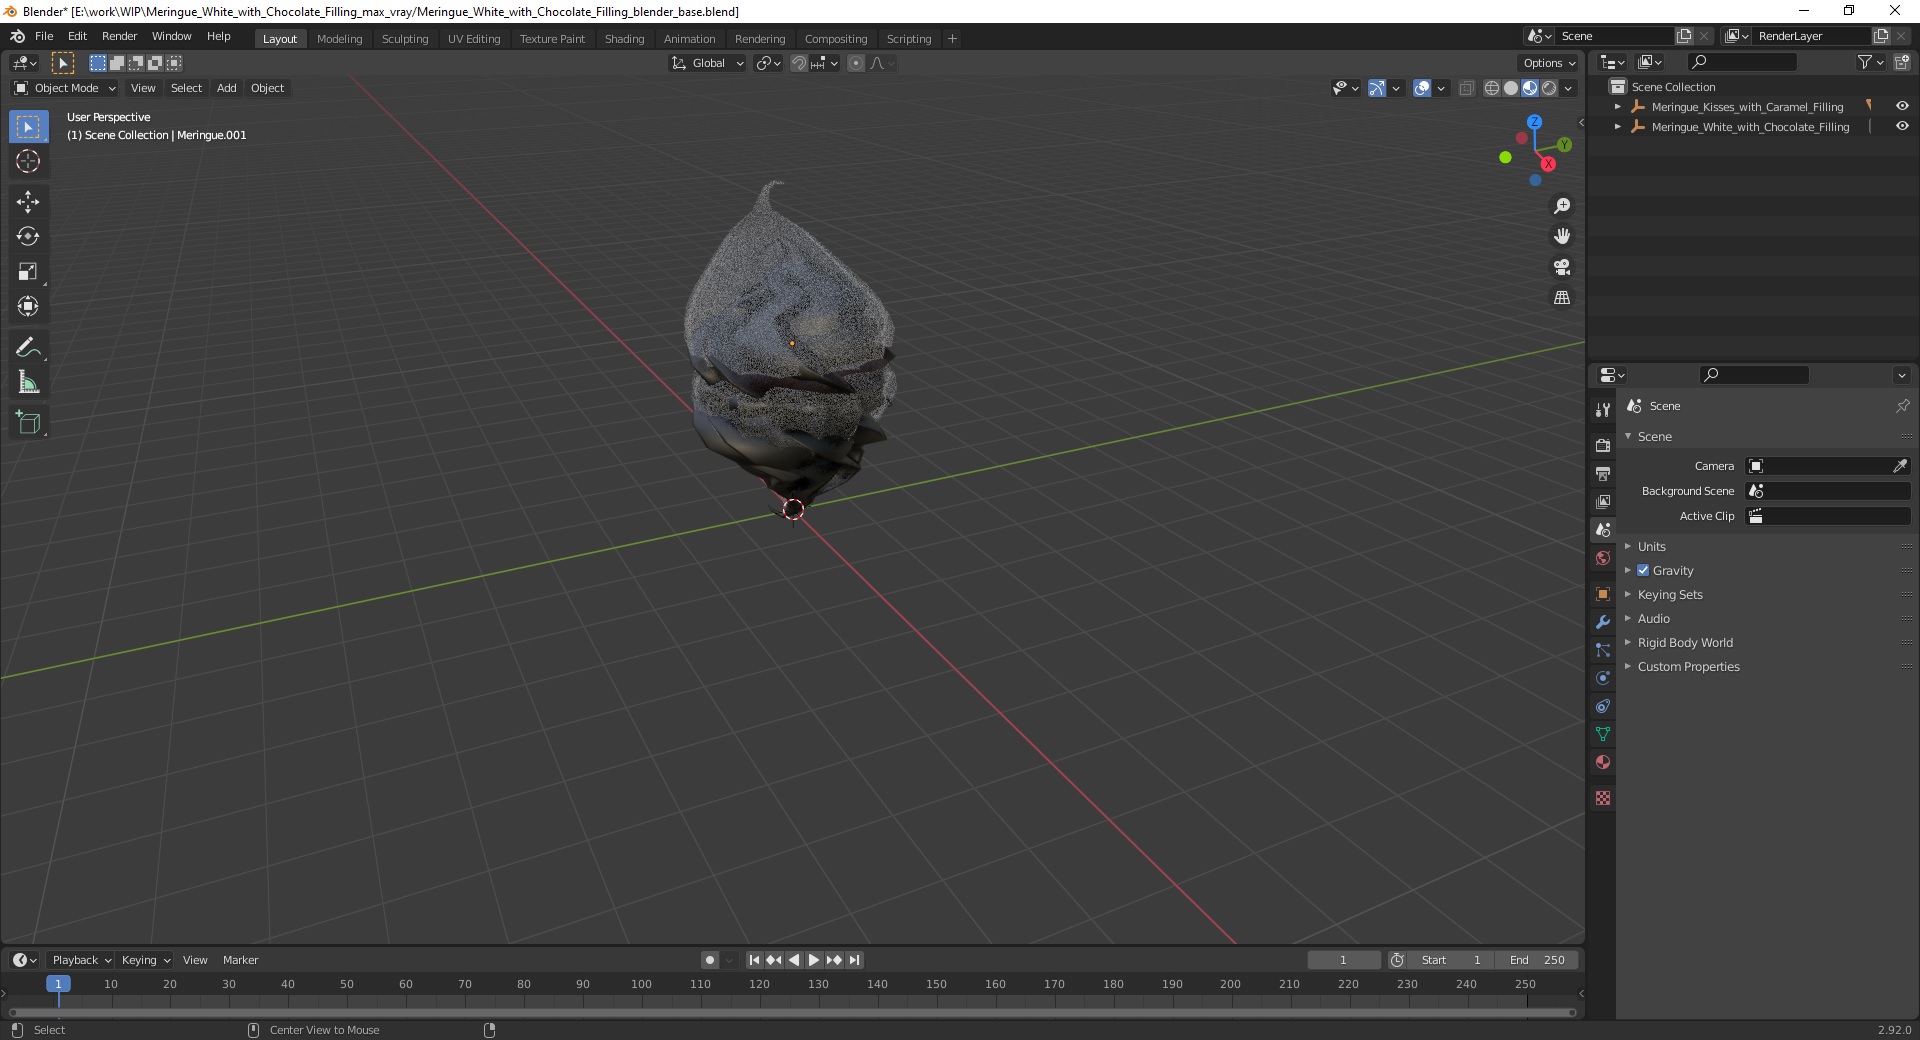The width and height of the screenshot is (1920, 1040).
Task: Open the Object properties tab
Action: 1603,594
